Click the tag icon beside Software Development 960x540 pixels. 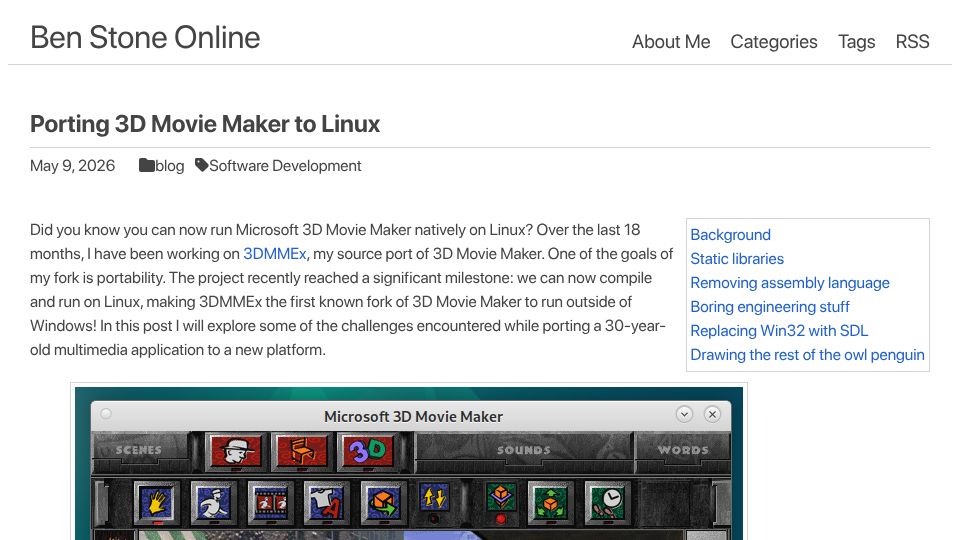[201, 165]
